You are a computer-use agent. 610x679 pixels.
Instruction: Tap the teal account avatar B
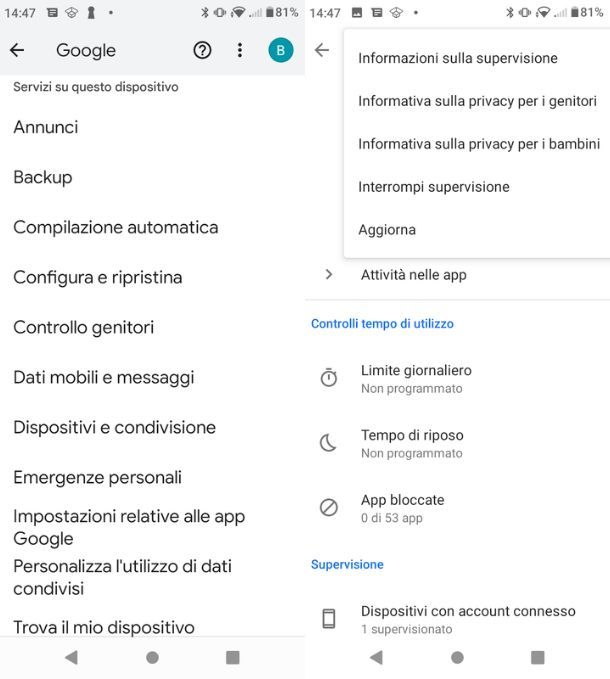[280, 50]
